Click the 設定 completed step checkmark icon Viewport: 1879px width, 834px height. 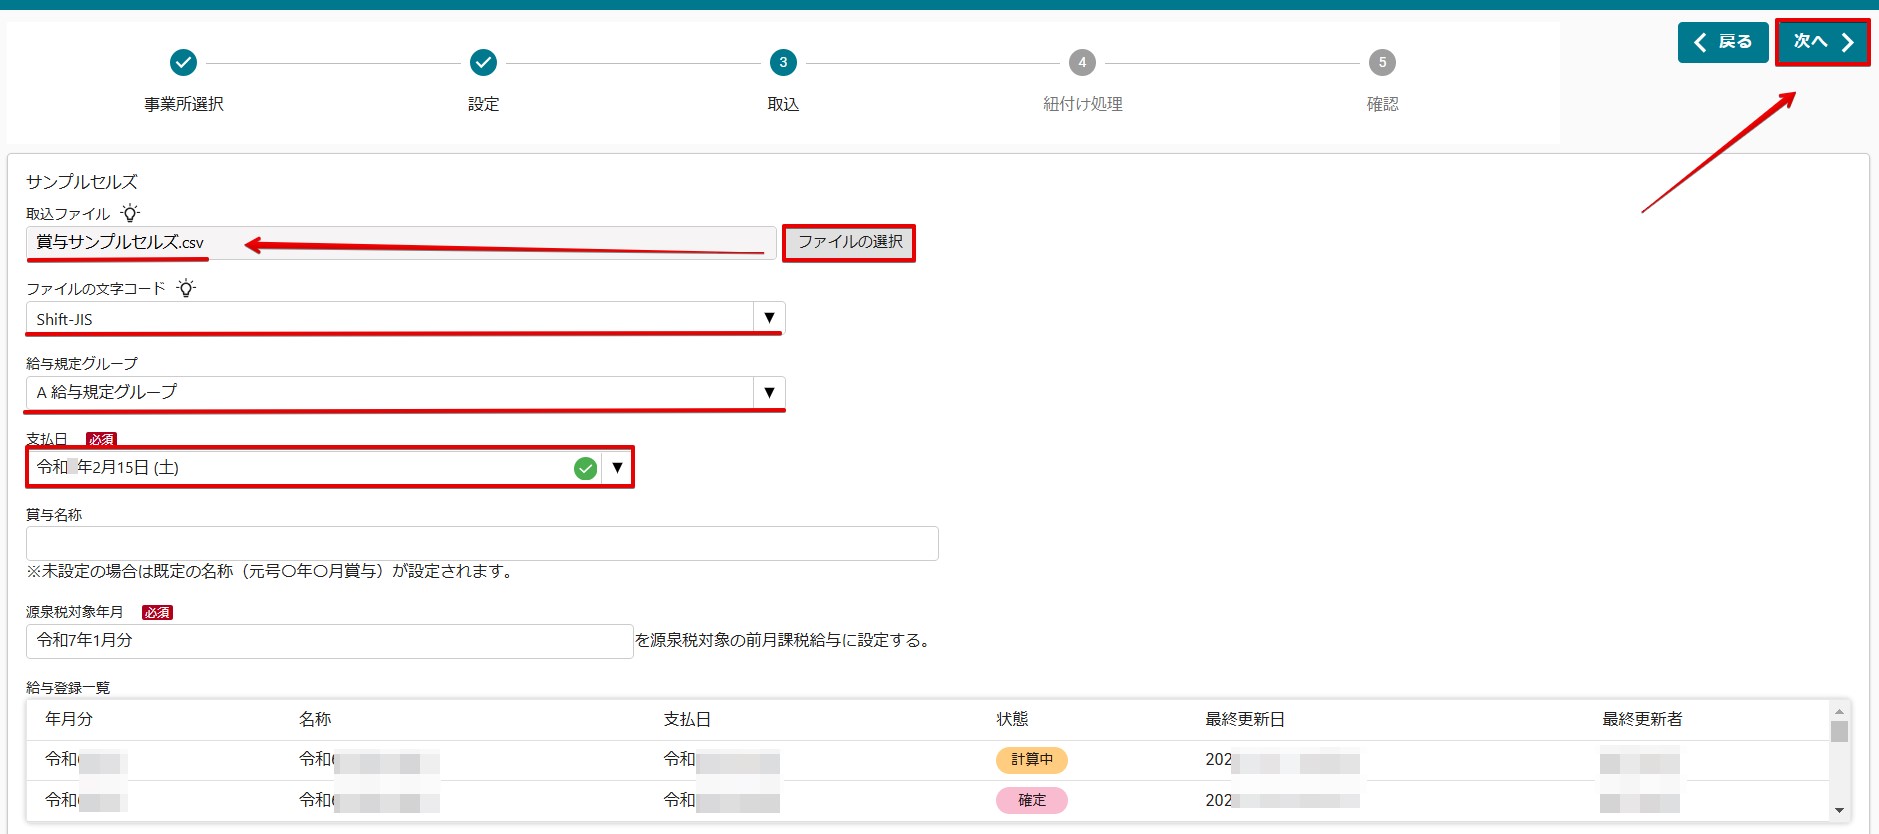click(x=483, y=62)
